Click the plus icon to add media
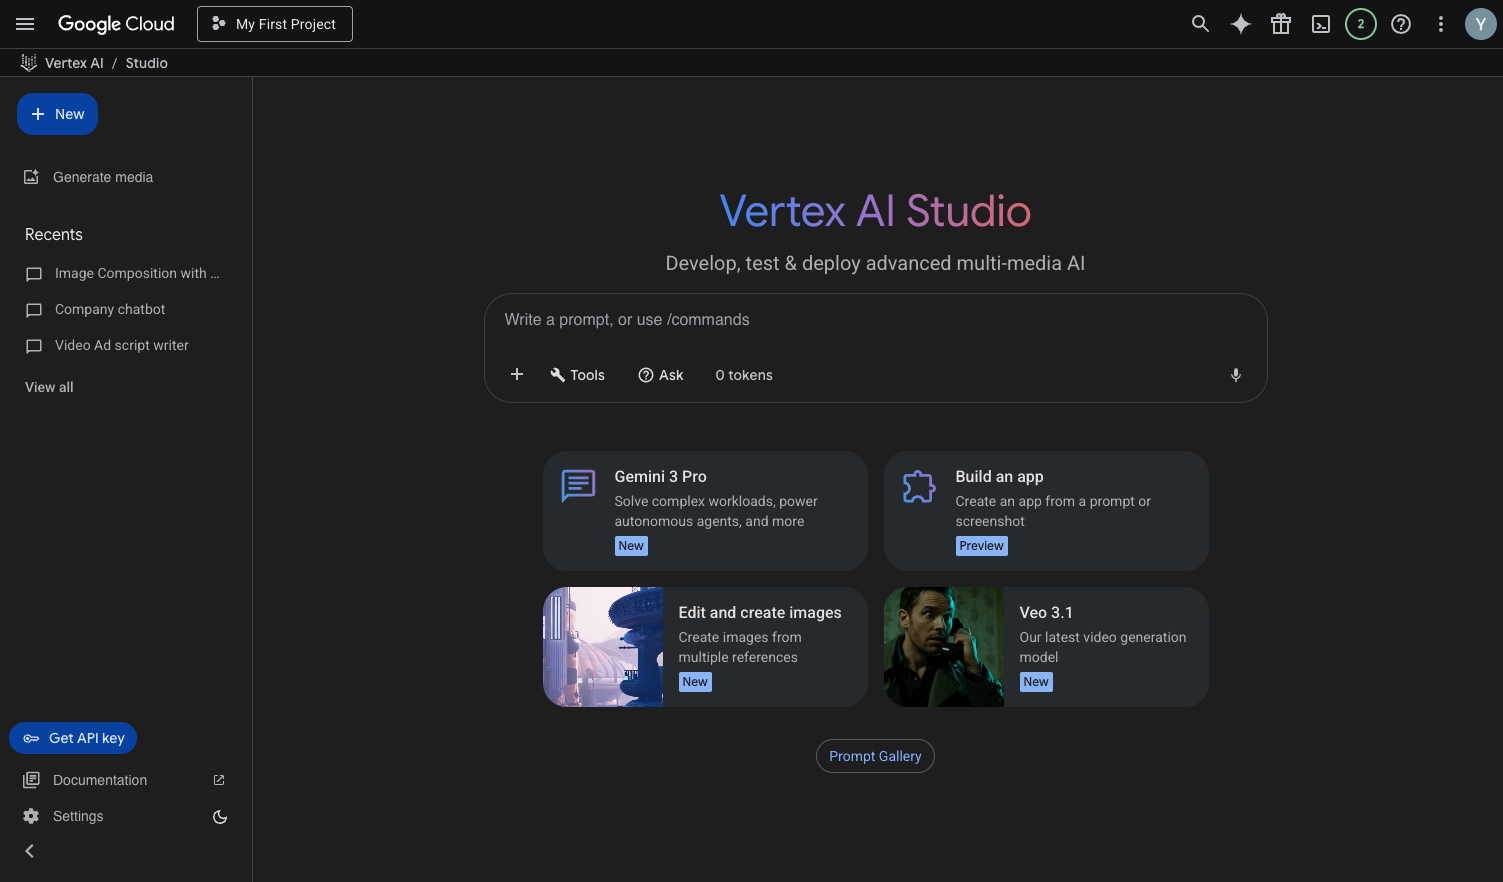The image size is (1503, 882). click(x=517, y=374)
